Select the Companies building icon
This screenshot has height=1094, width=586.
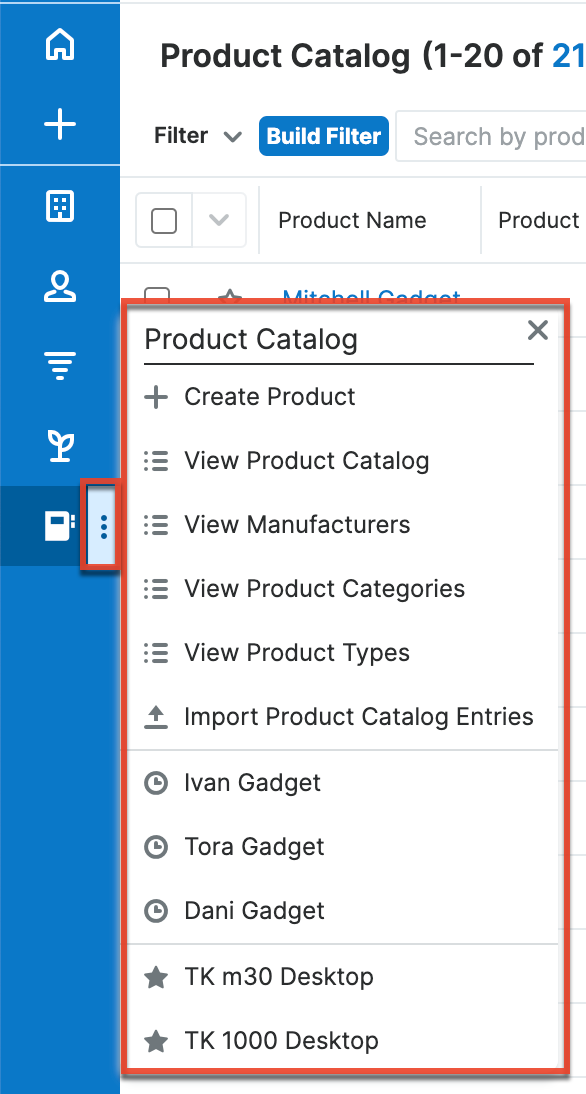click(60, 206)
